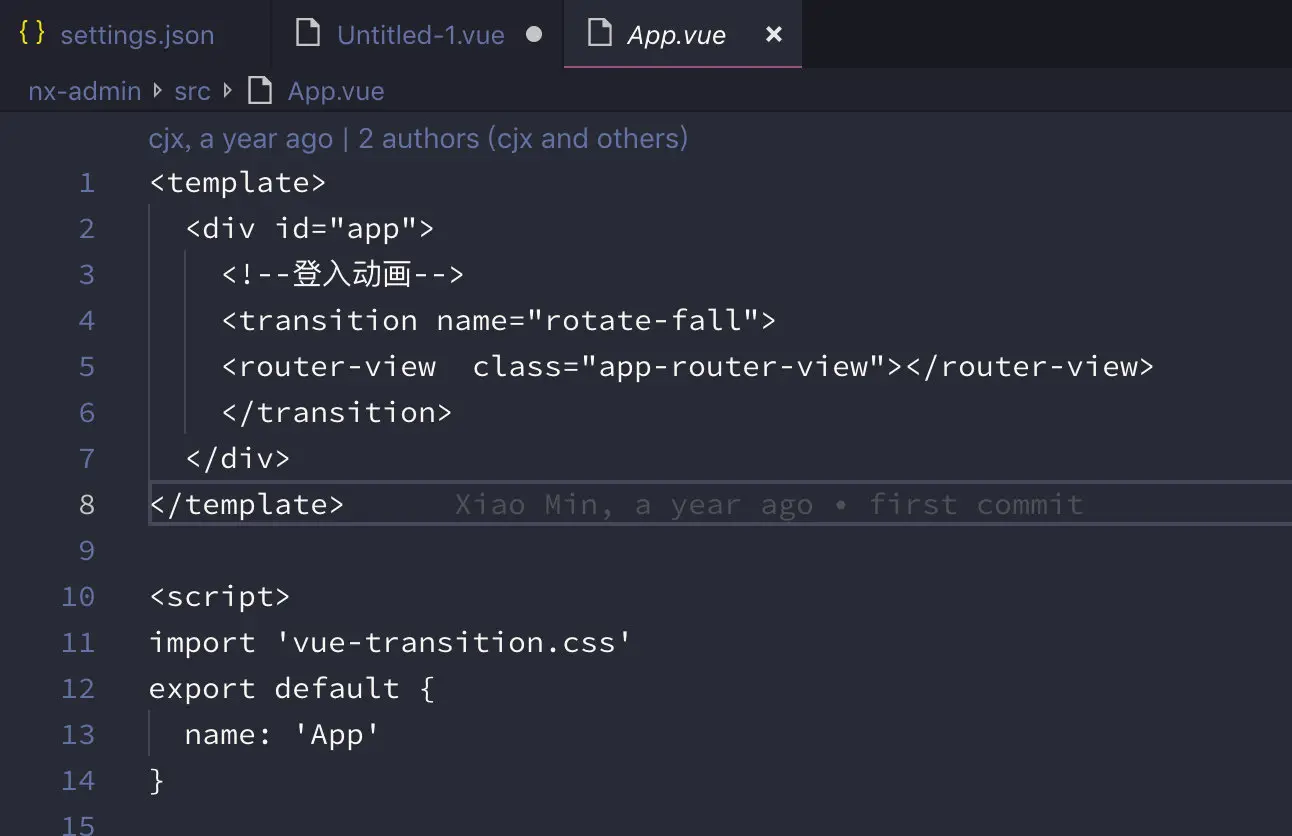
Task: Switch to the Untitled-1.vue tab
Action: [x=420, y=34]
